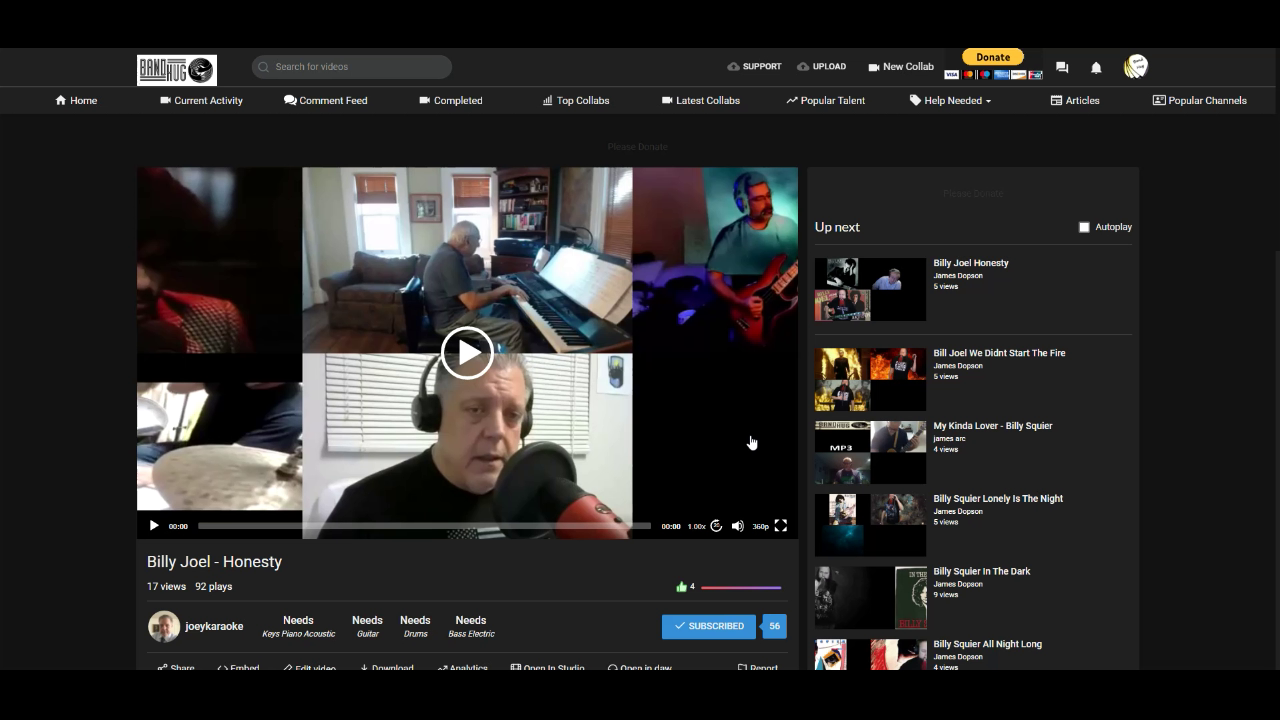This screenshot has height=720, width=1280.
Task: Click the Popular Channels icon
Action: click(1159, 100)
